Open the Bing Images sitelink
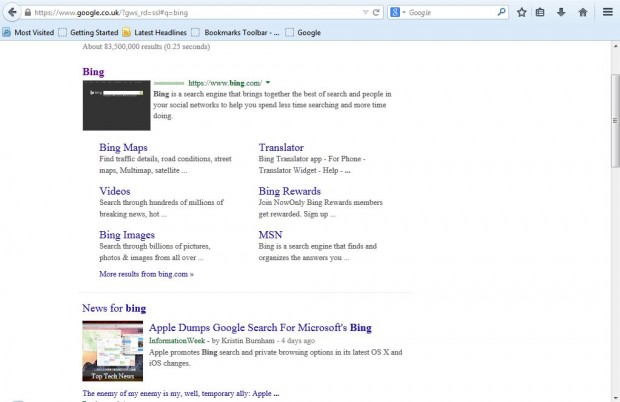This screenshot has height=402, width=620. pyautogui.click(x=127, y=235)
